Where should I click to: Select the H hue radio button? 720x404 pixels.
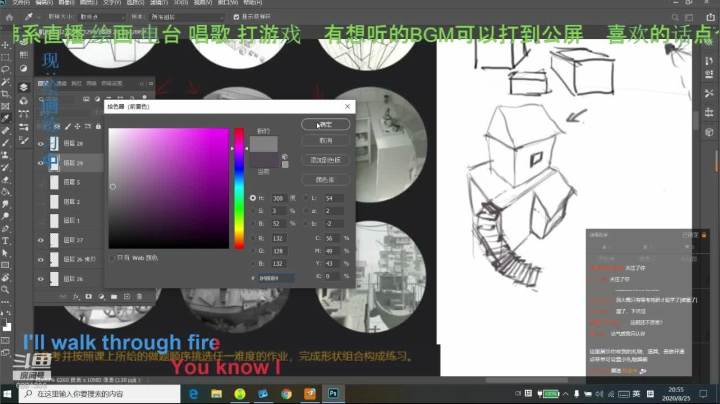(253, 198)
